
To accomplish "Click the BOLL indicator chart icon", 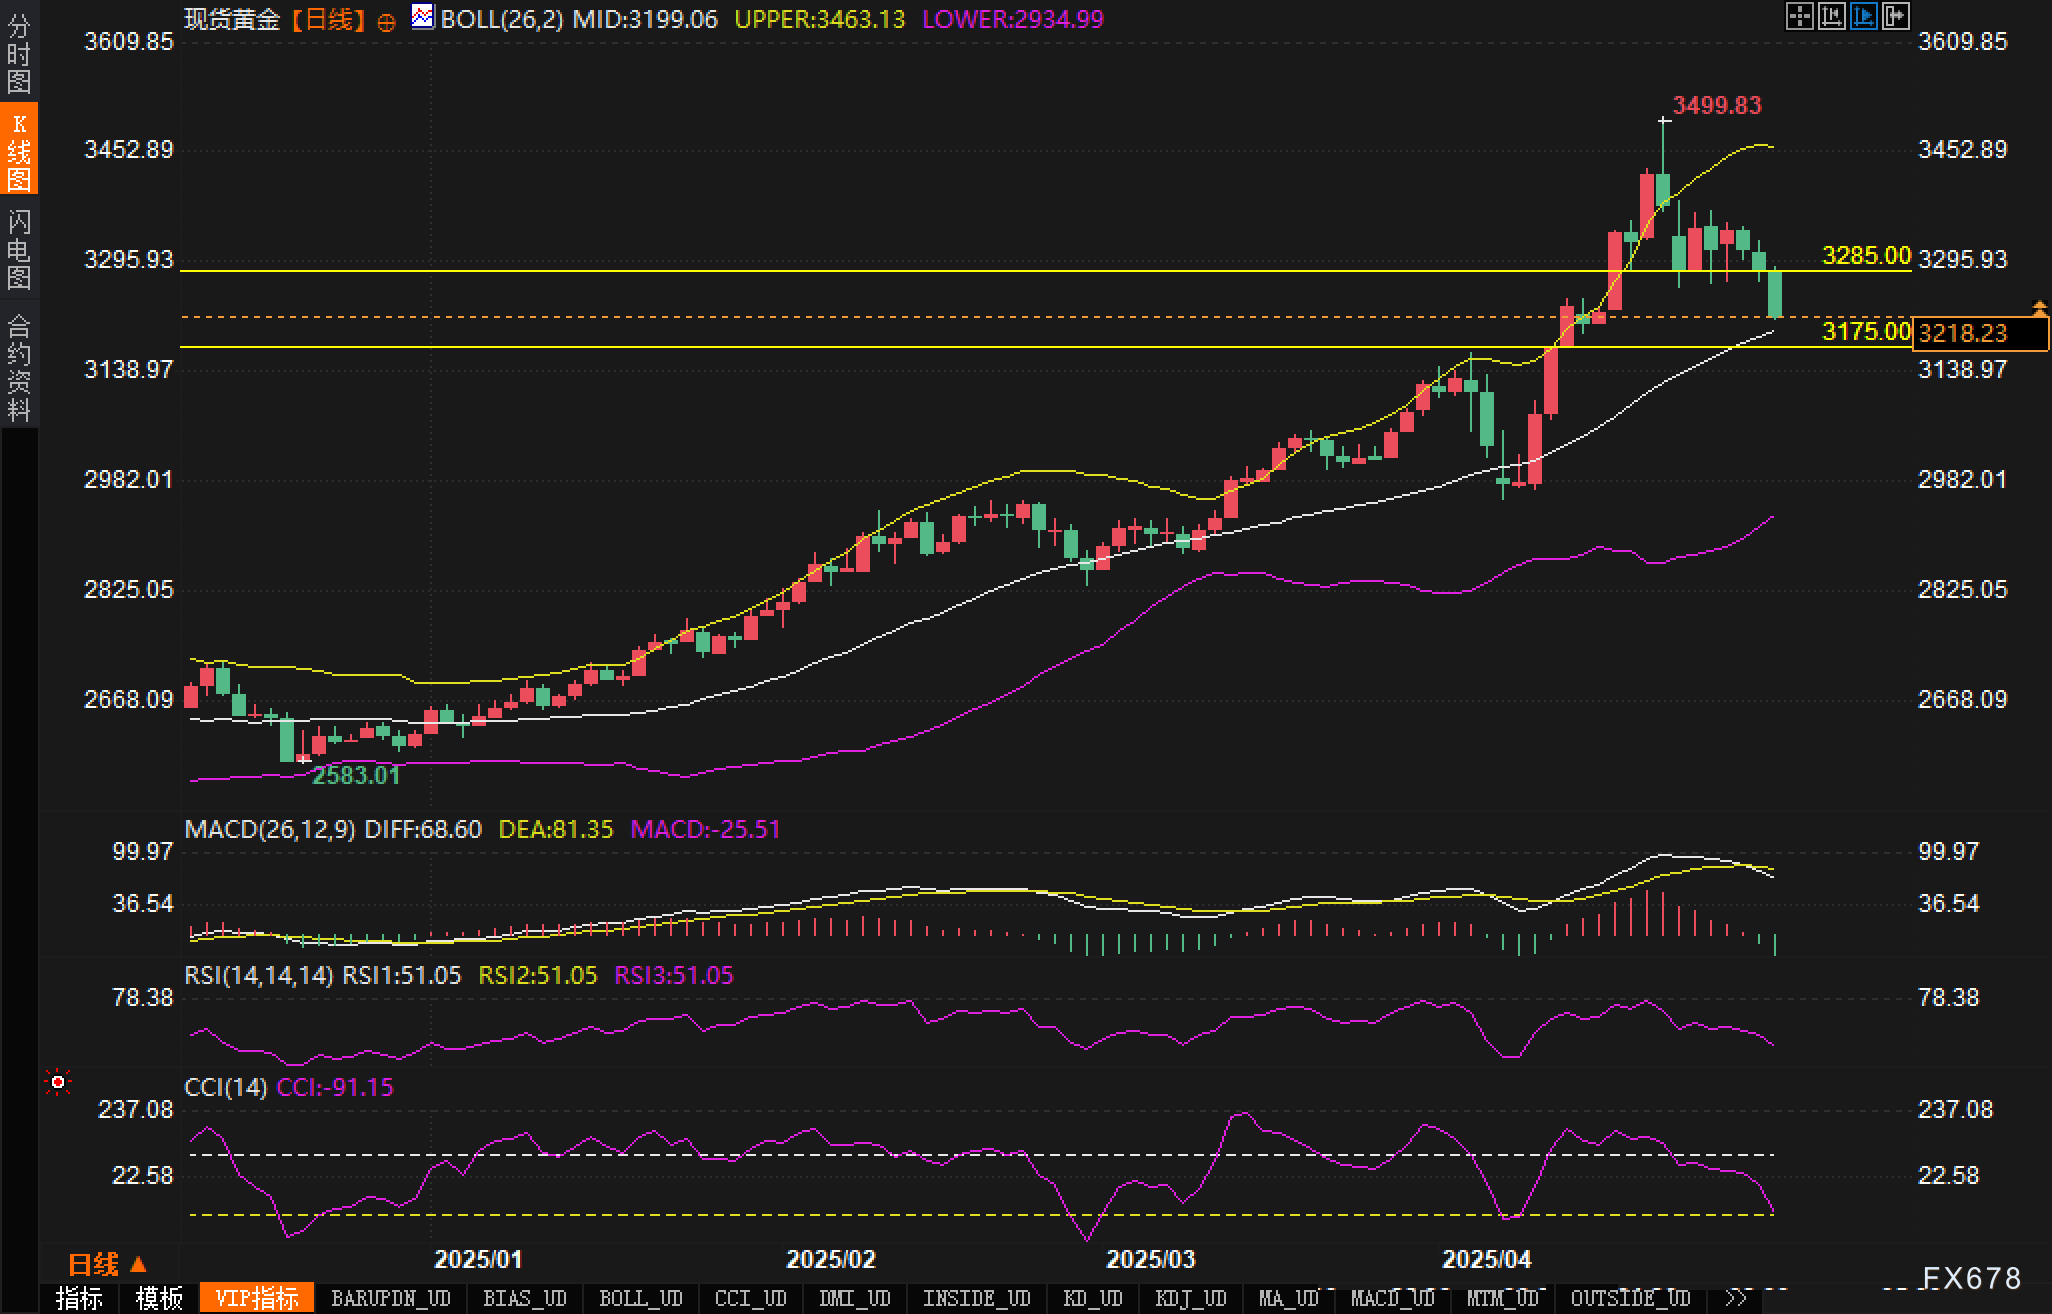I will point(423,17).
